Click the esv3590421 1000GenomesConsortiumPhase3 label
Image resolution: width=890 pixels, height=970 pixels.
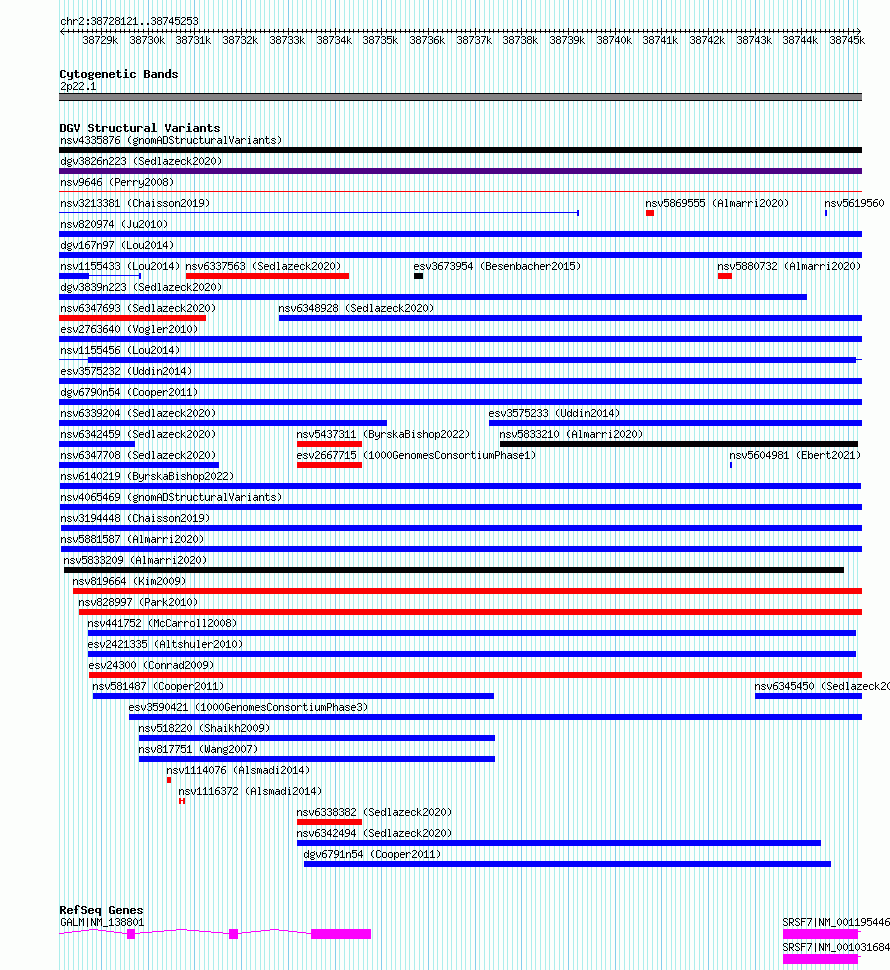(x=248, y=708)
